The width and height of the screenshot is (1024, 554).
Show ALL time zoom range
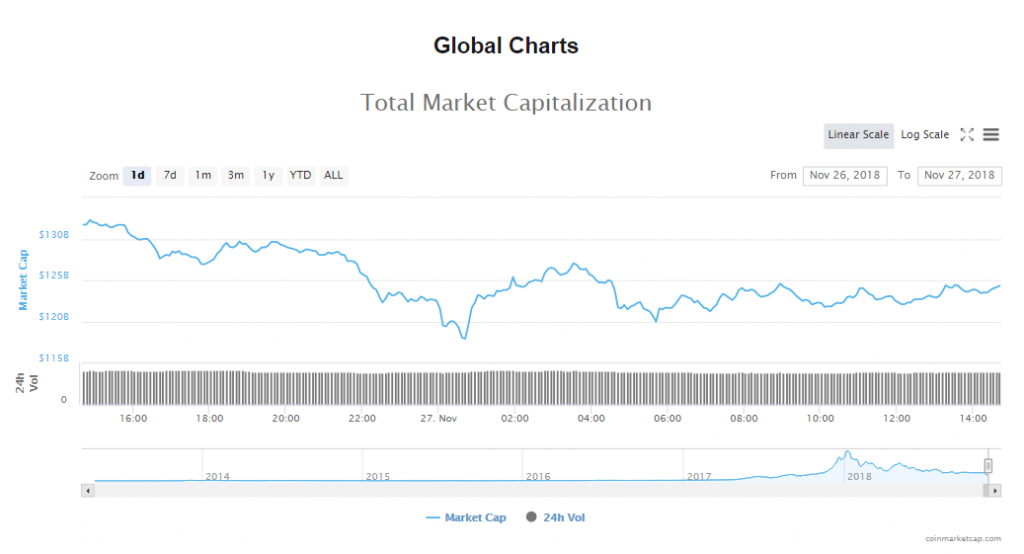tap(333, 176)
